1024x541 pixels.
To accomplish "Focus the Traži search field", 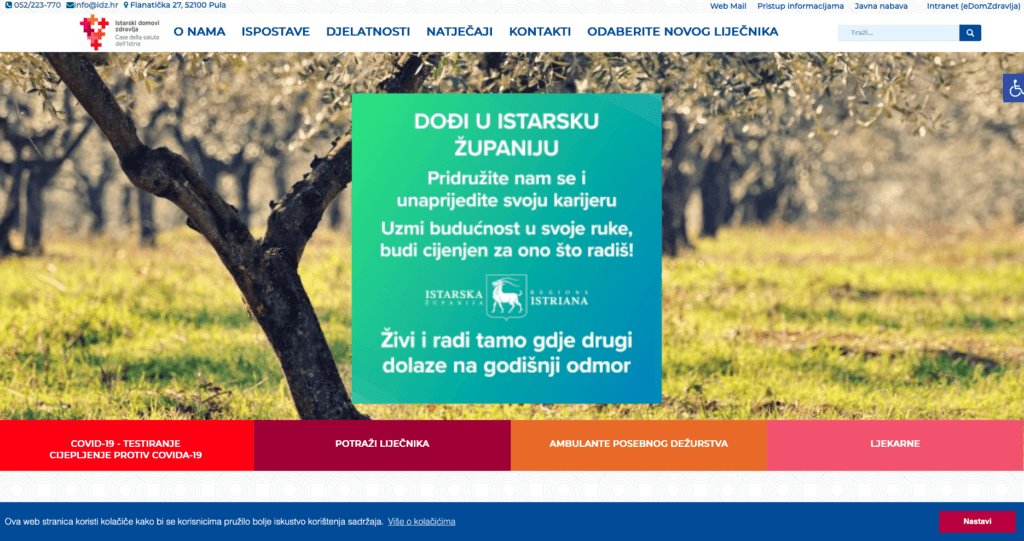I will (899, 33).
